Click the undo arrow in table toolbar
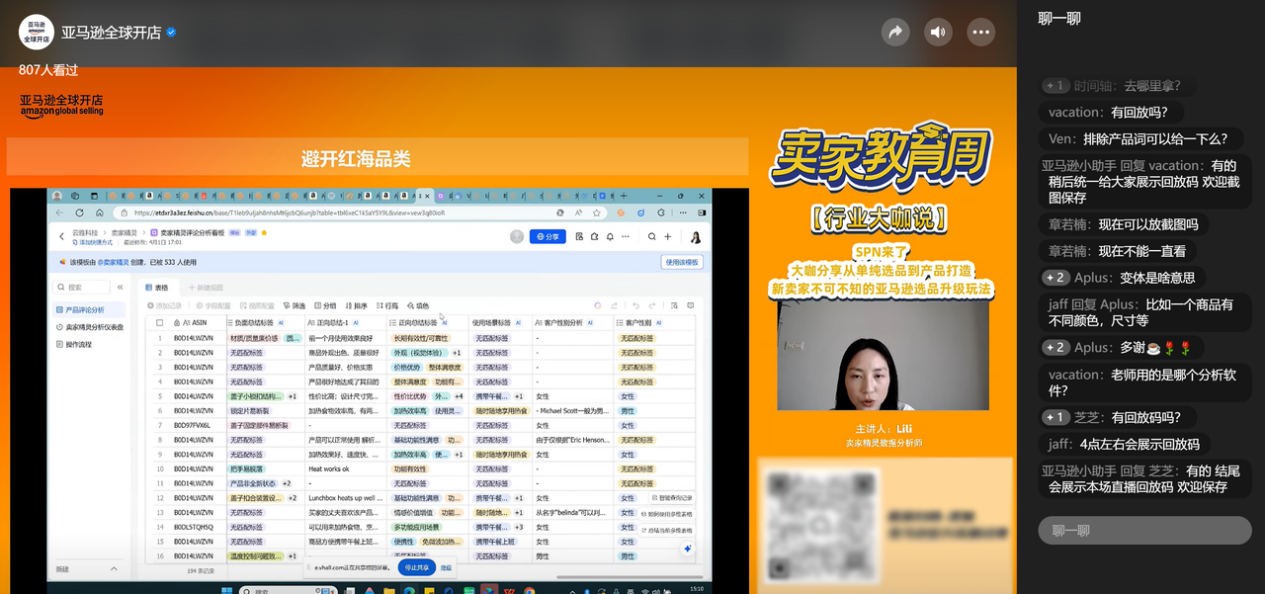1265x594 pixels. pos(635,306)
